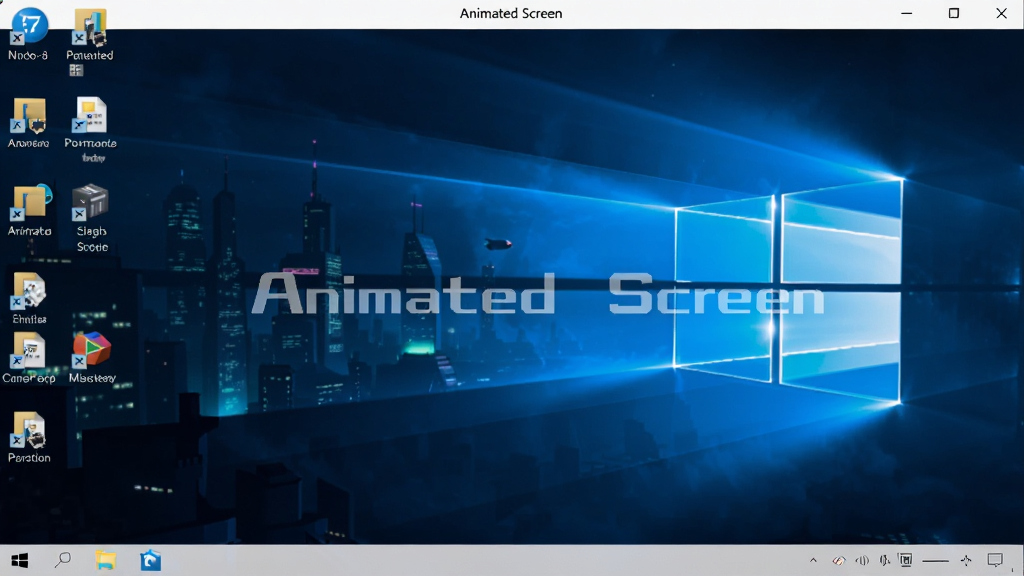Viewport: 1024px width, 576px height.
Task: Open taskbar search magnifier
Action: [63, 560]
